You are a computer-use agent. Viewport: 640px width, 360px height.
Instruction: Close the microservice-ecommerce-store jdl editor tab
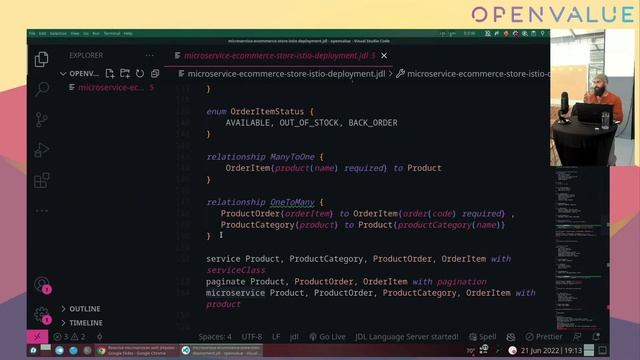tap(384, 56)
